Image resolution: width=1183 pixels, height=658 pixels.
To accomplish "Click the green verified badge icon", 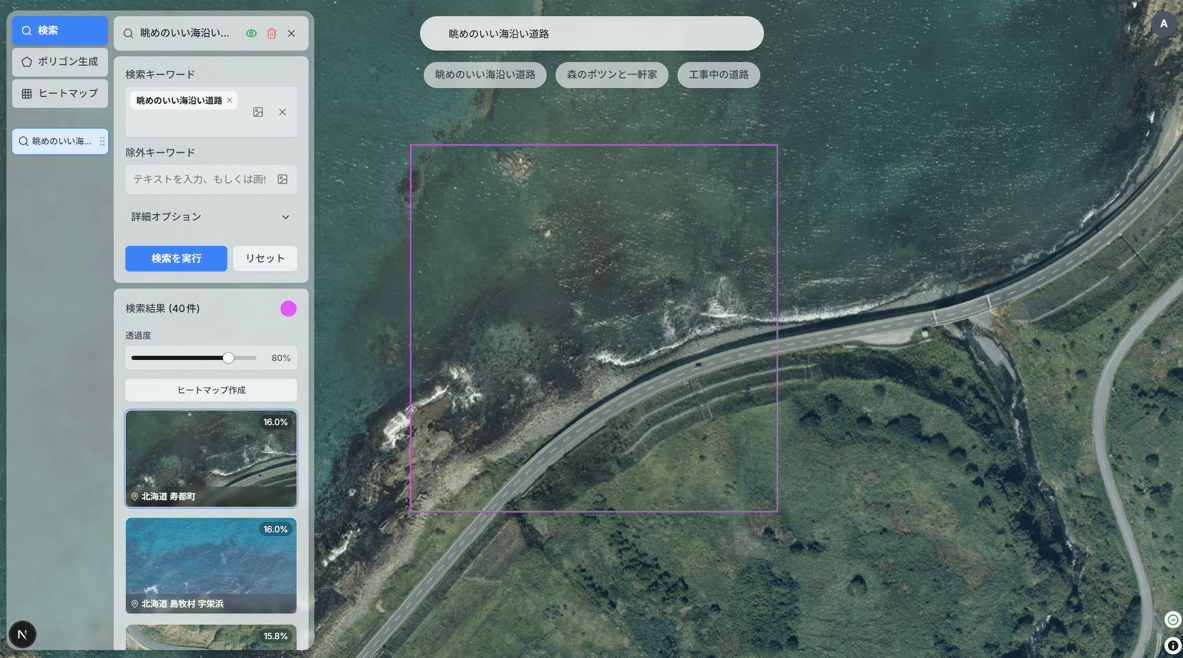I will (1172, 620).
